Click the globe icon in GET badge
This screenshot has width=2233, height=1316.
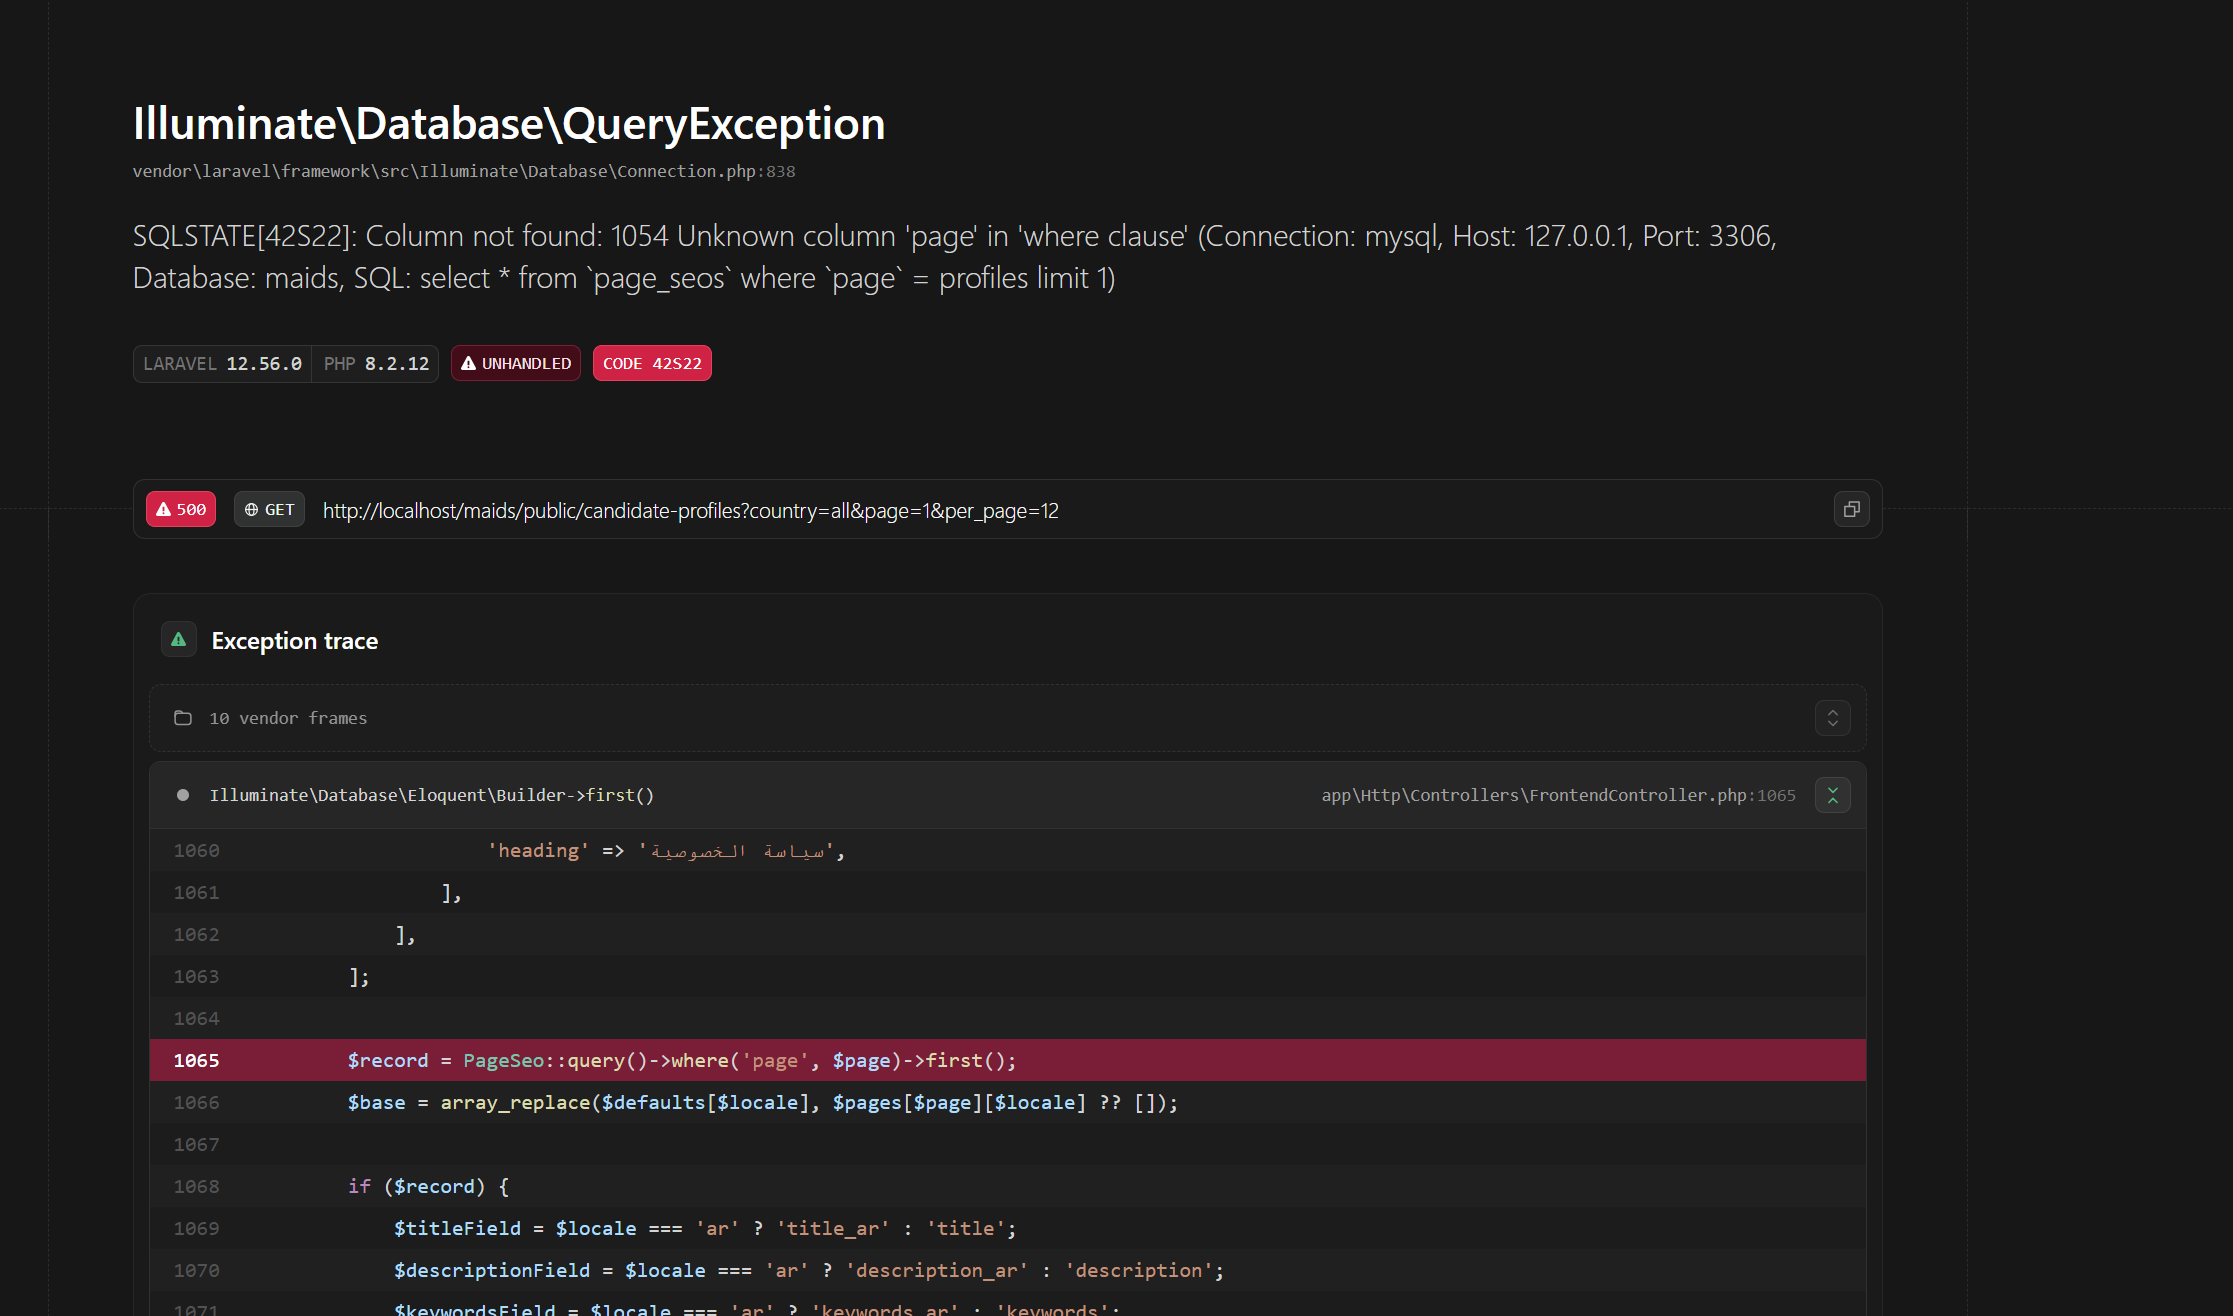tap(251, 510)
